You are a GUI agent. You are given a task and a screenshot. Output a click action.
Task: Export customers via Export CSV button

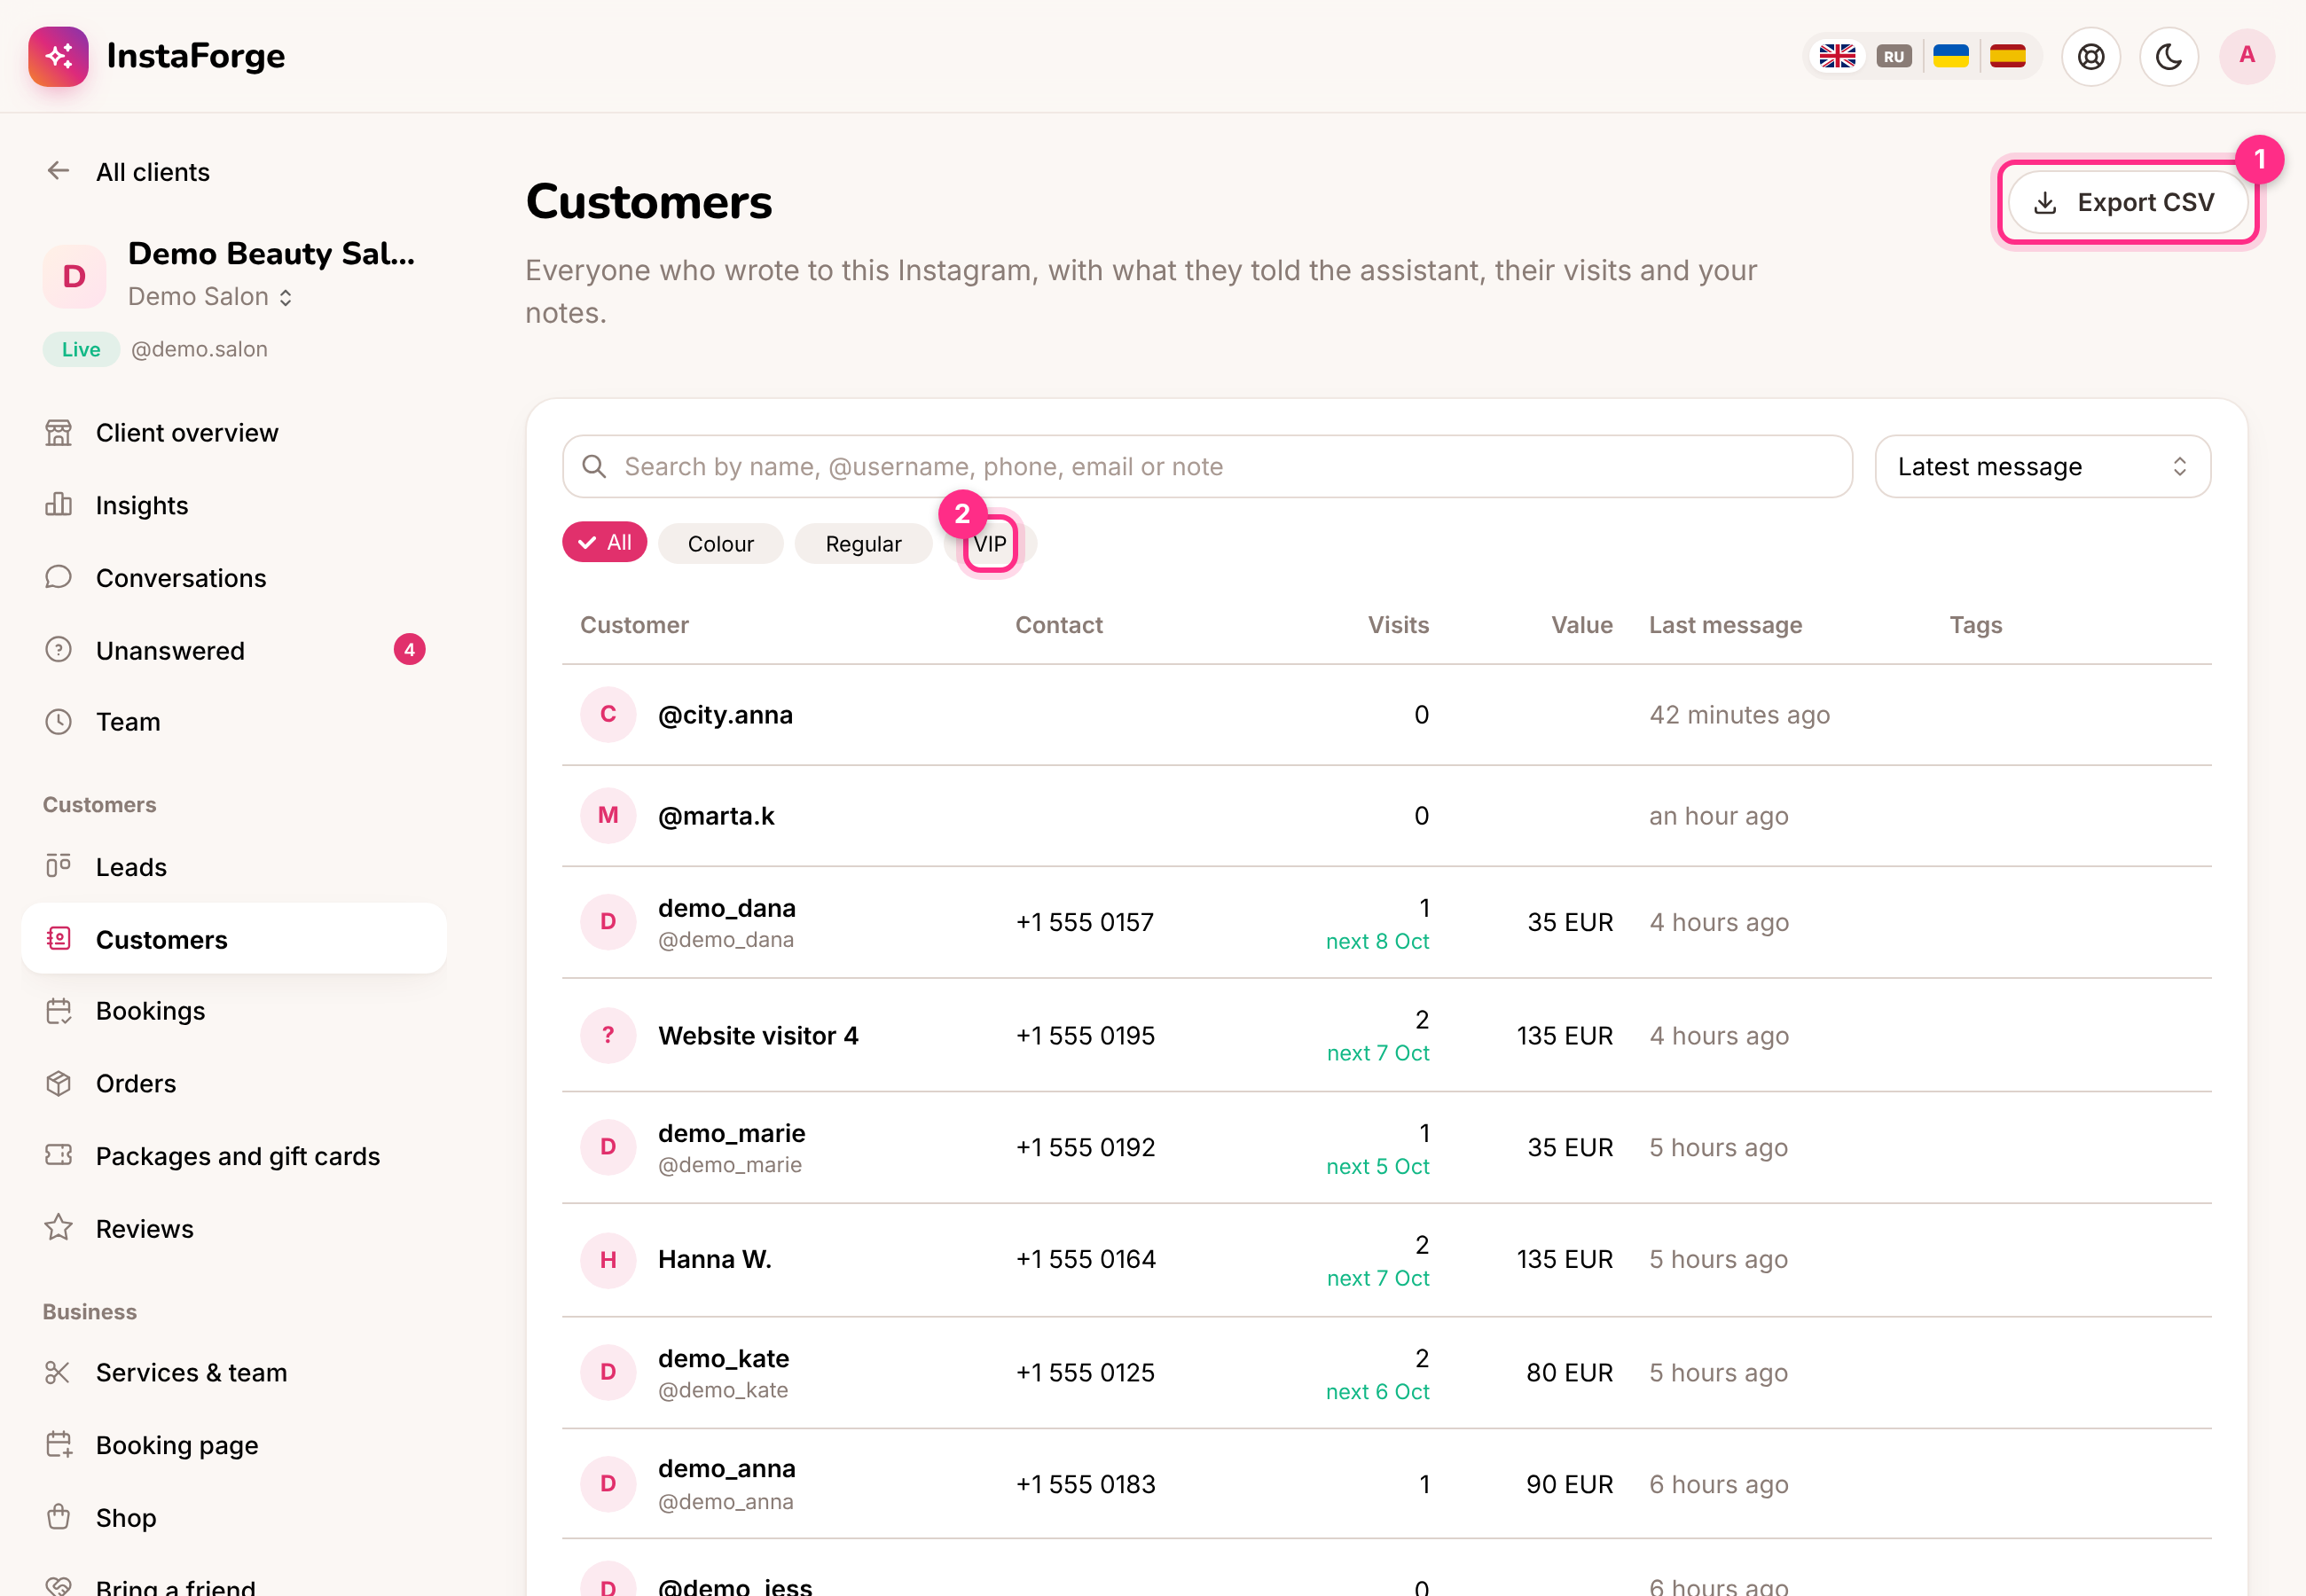click(2127, 203)
